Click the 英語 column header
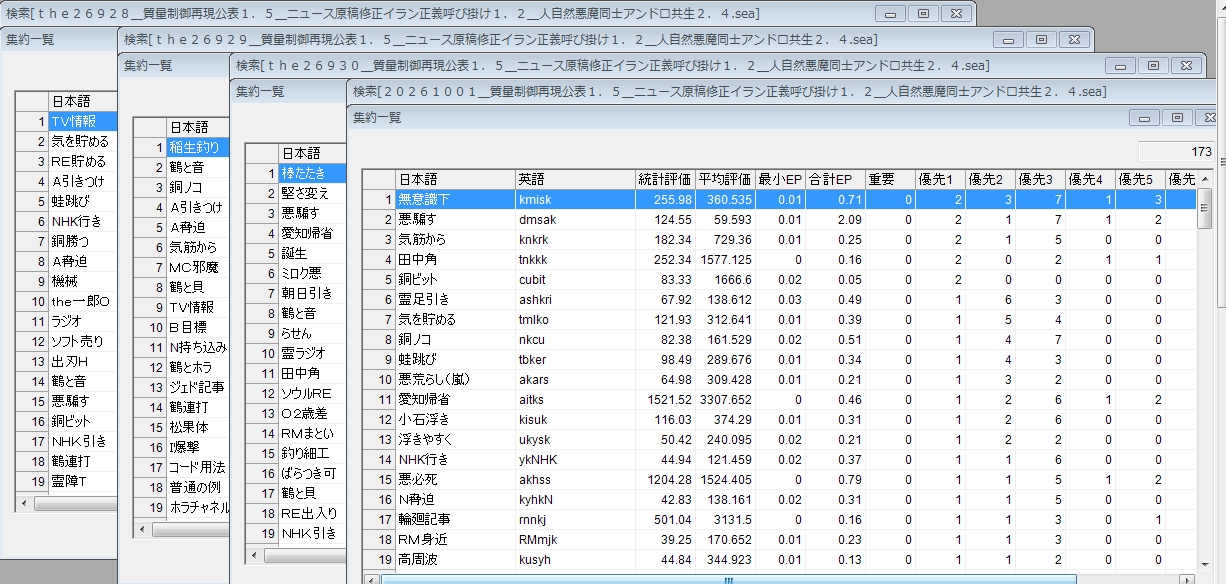 tap(575, 179)
